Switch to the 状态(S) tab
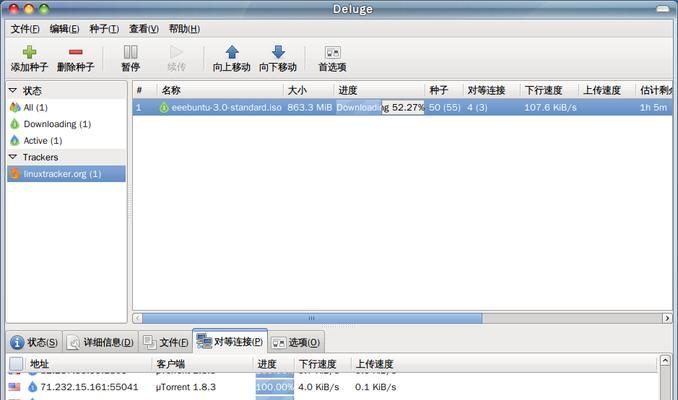678x400 pixels. pyautogui.click(x=34, y=342)
